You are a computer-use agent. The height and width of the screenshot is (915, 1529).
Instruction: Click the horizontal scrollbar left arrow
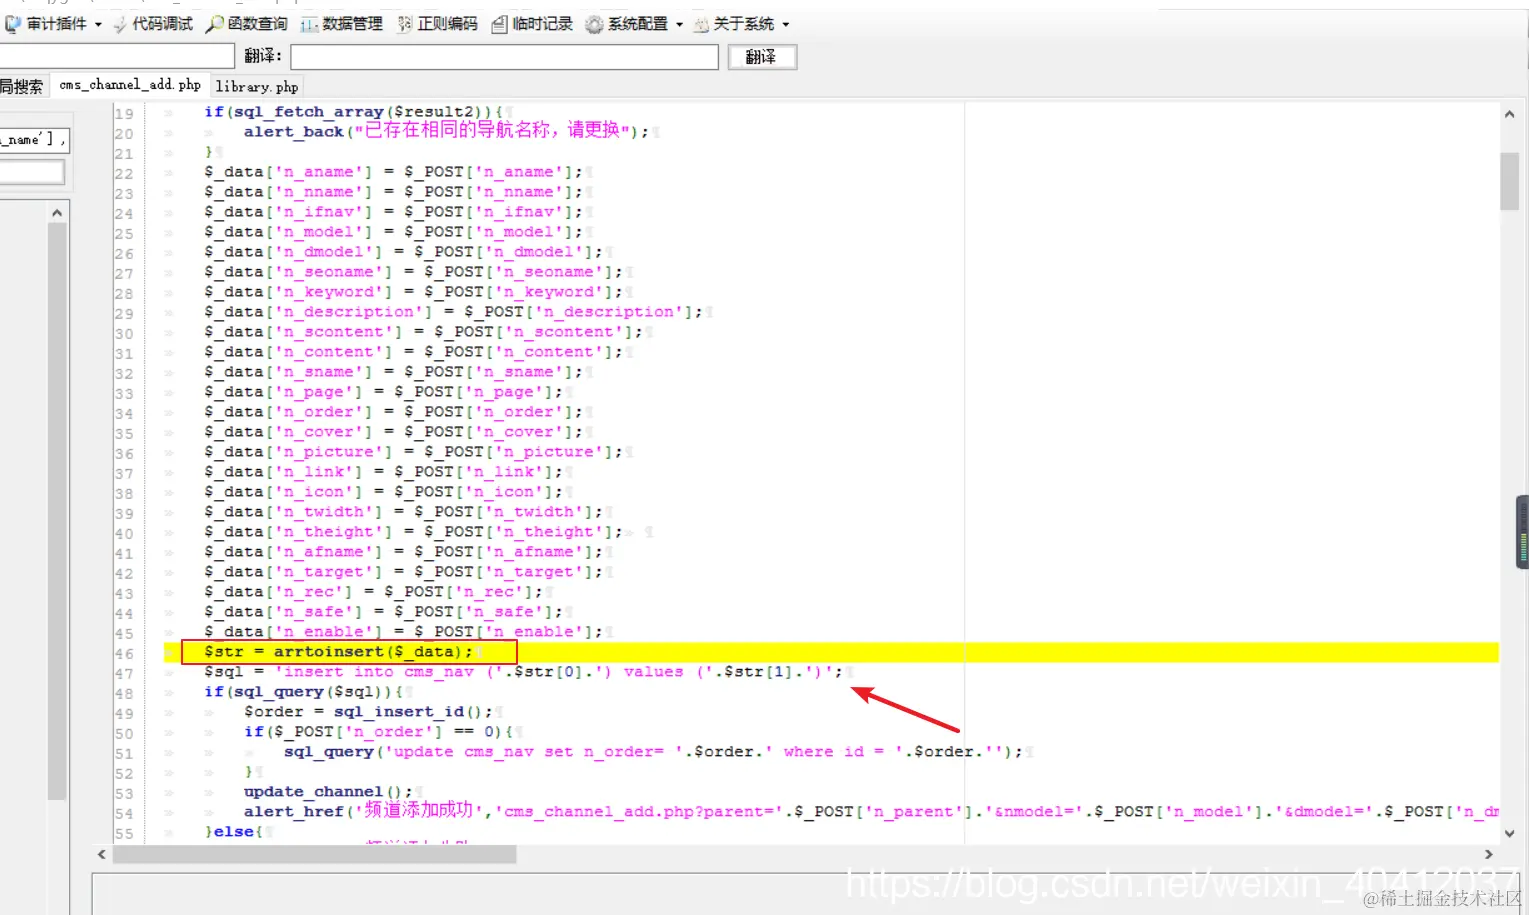point(102,854)
